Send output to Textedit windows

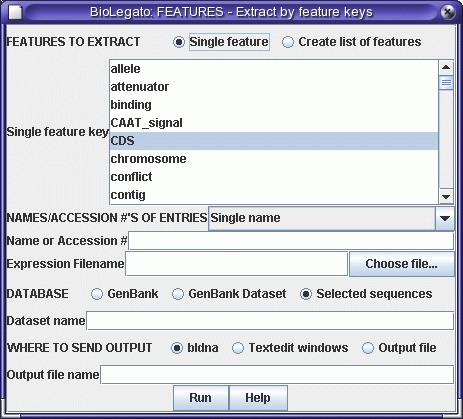tap(238, 348)
